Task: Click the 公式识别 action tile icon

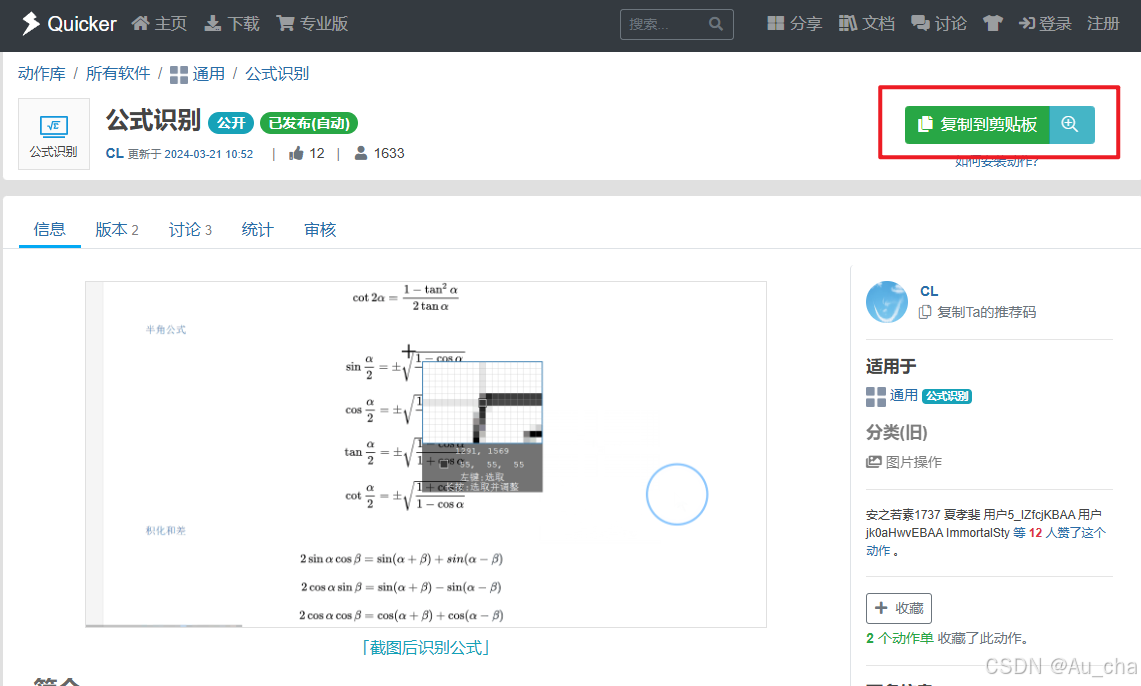Action: click(53, 128)
